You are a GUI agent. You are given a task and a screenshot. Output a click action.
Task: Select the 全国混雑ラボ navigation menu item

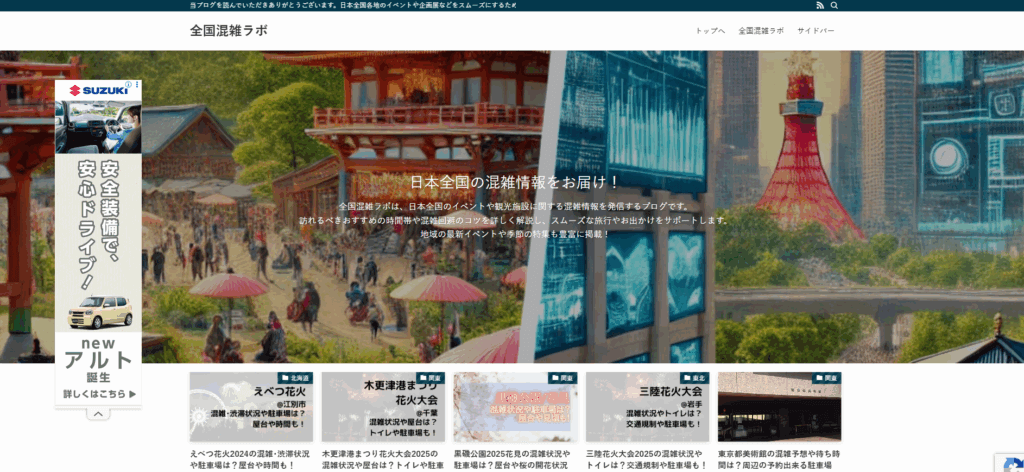761,31
